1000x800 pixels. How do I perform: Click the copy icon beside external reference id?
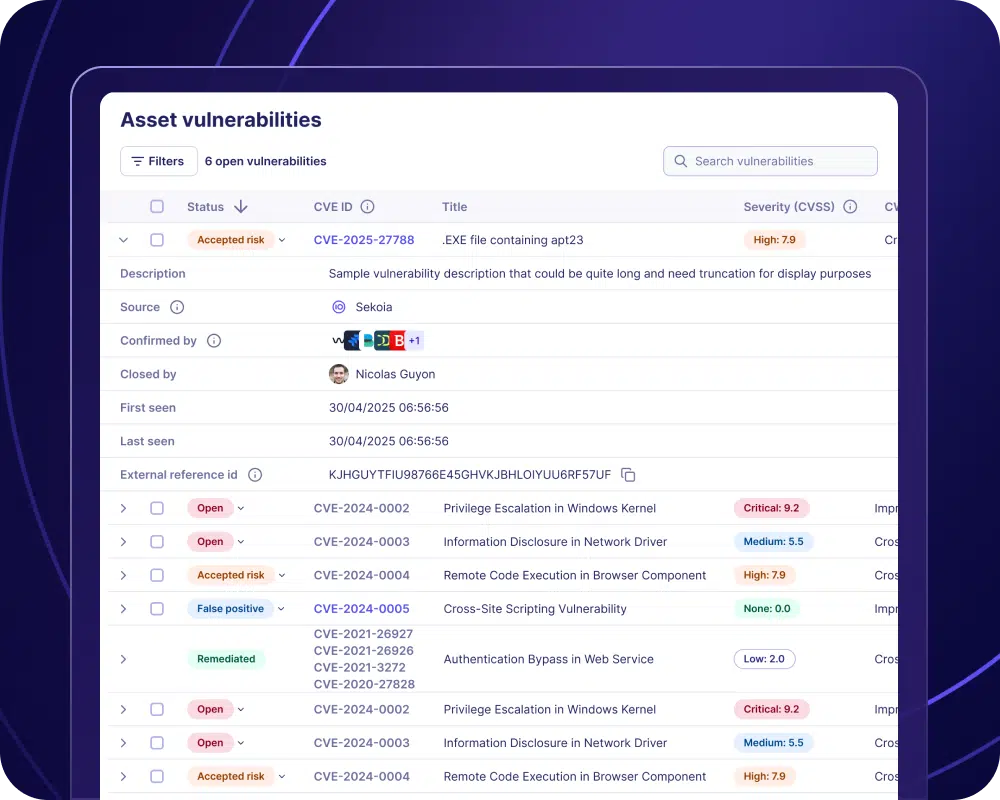coord(628,475)
